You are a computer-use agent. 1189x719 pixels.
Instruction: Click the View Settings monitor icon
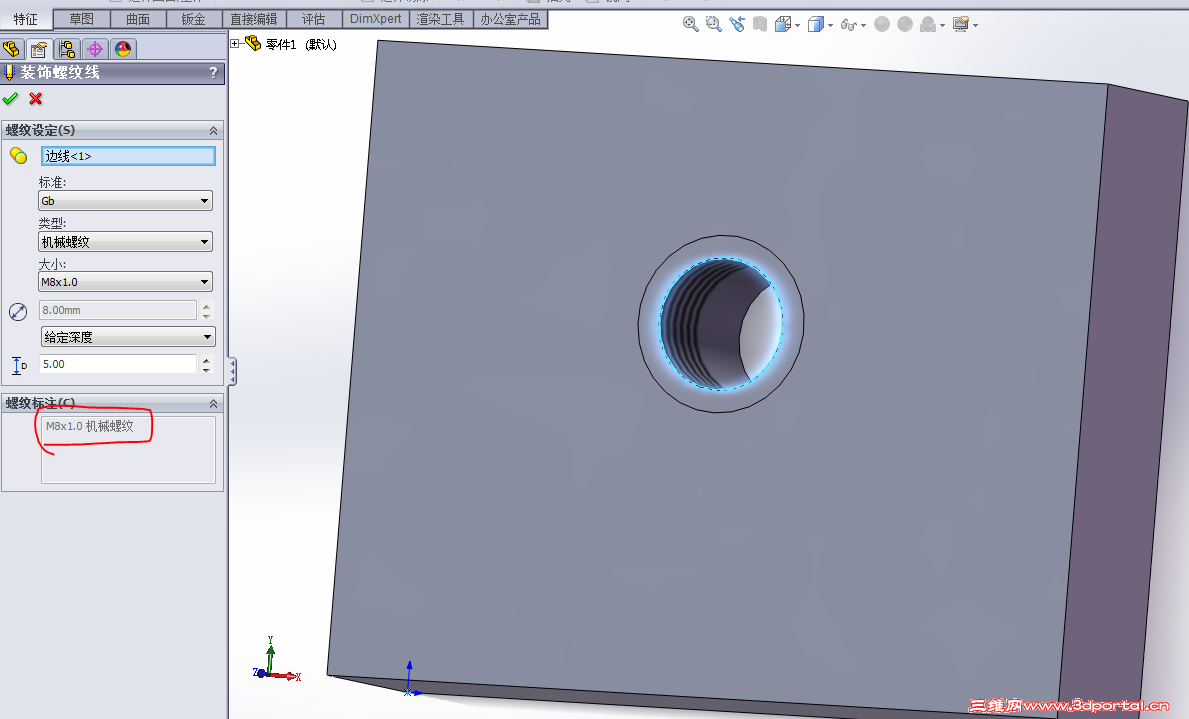click(x=961, y=24)
